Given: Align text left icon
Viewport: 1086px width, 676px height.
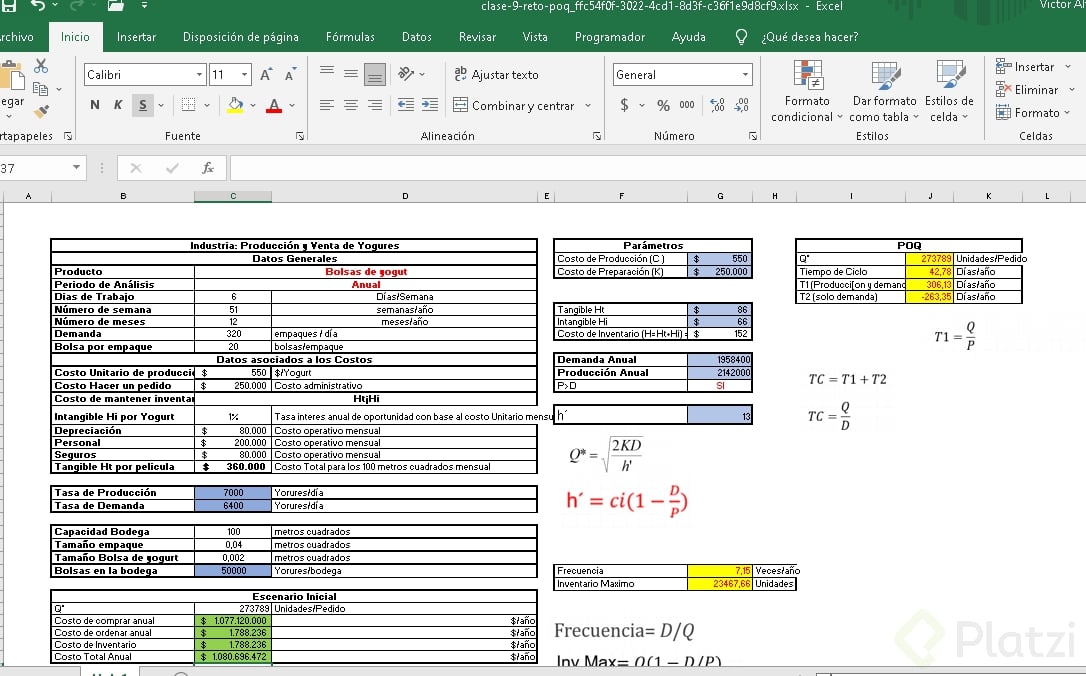Looking at the screenshot, I should point(327,105).
